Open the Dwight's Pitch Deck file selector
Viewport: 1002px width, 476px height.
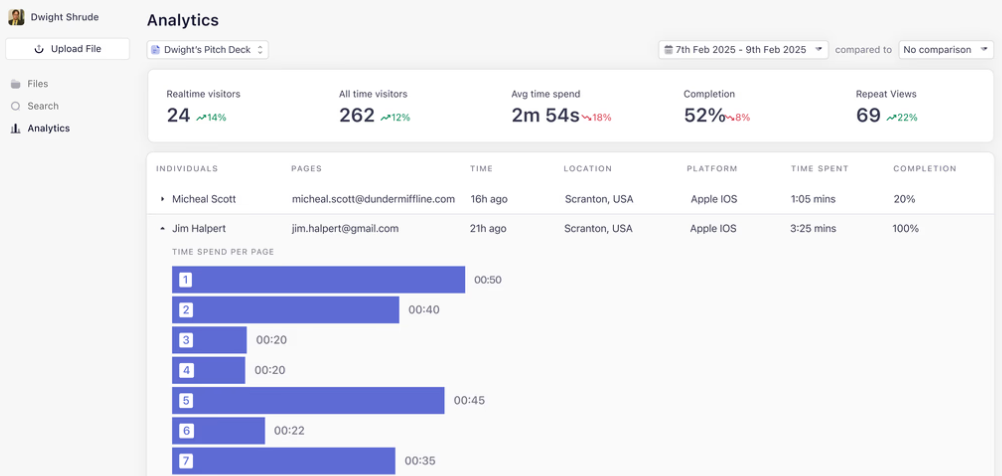tap(208, 50)
